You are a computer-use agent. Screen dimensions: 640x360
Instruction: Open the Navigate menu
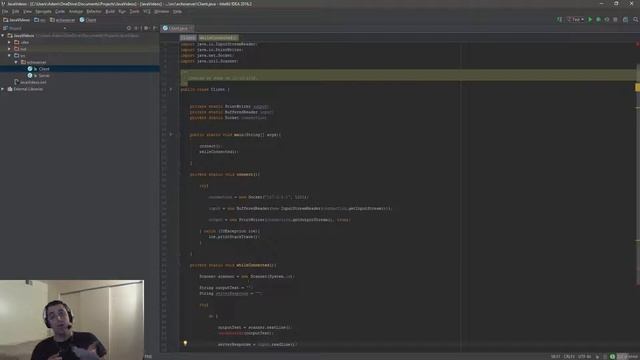click(43, 11)
